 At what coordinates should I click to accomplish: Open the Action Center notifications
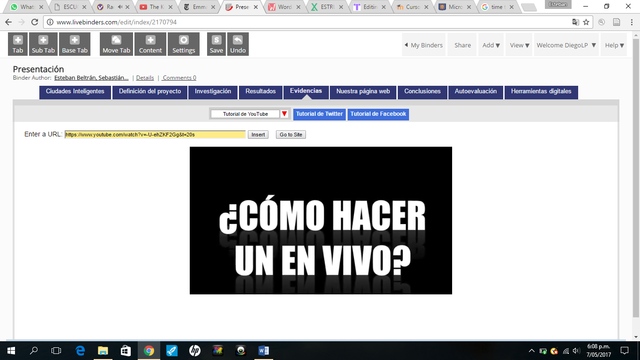624,351
